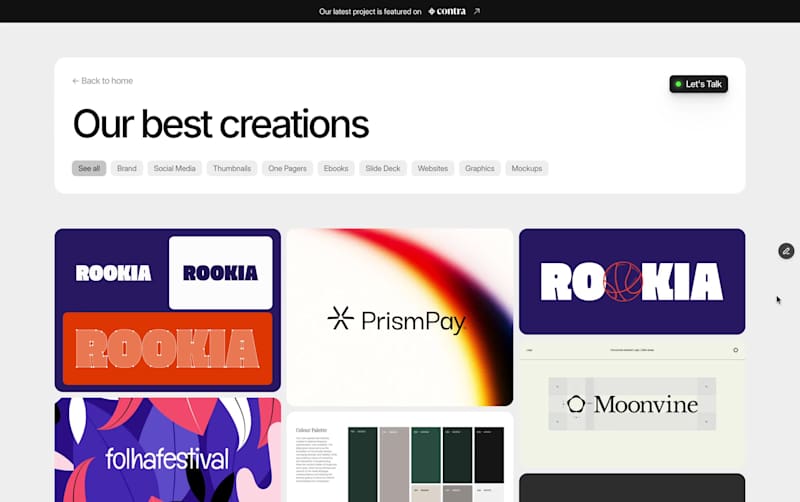800x502 pixels.
Task: Click the Our best creations heading
Action: click(x=220, y=124)
